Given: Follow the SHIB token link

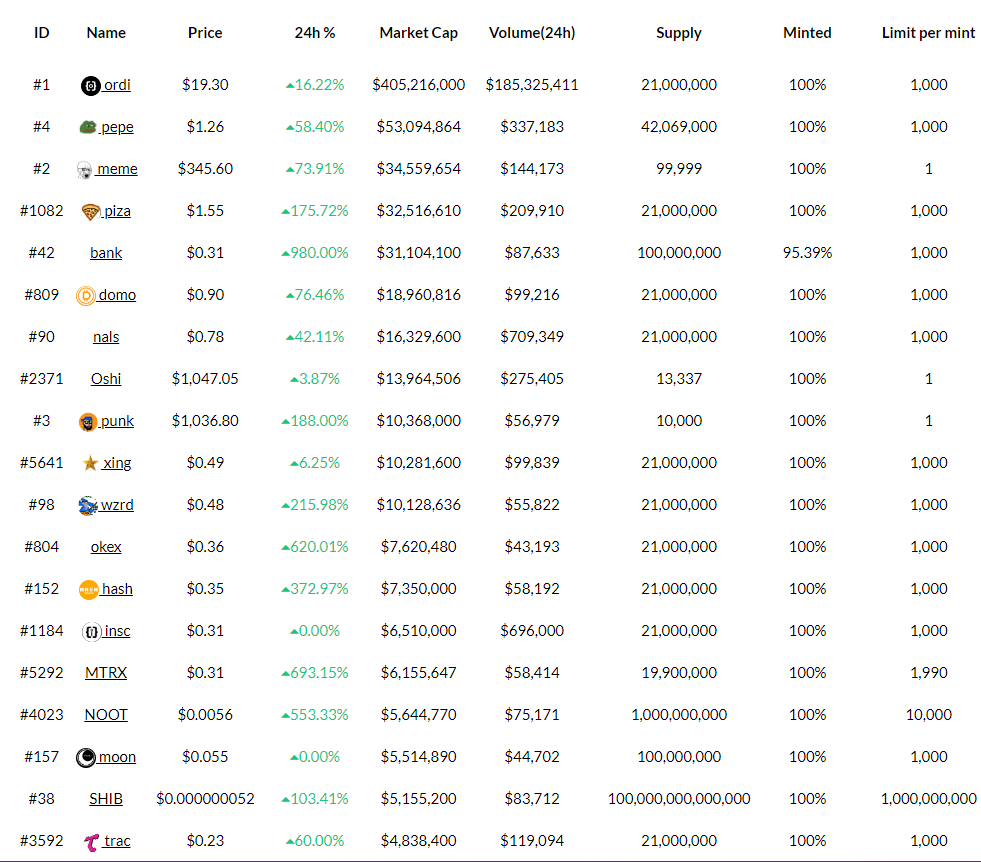Looking at the screenshot, I should point(106,799).
